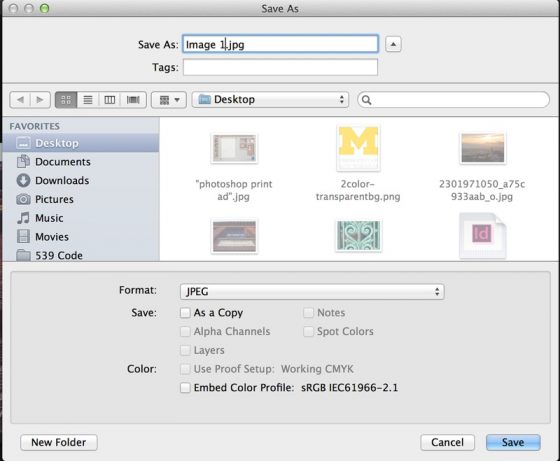The width and height of the screenshot is (560, 461).
Task: Open the item arrangement dropdown
Action: (169, 100)
